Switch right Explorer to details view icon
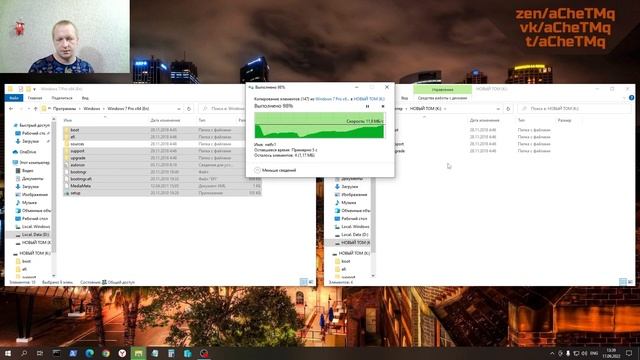 (x=623, y=282)
